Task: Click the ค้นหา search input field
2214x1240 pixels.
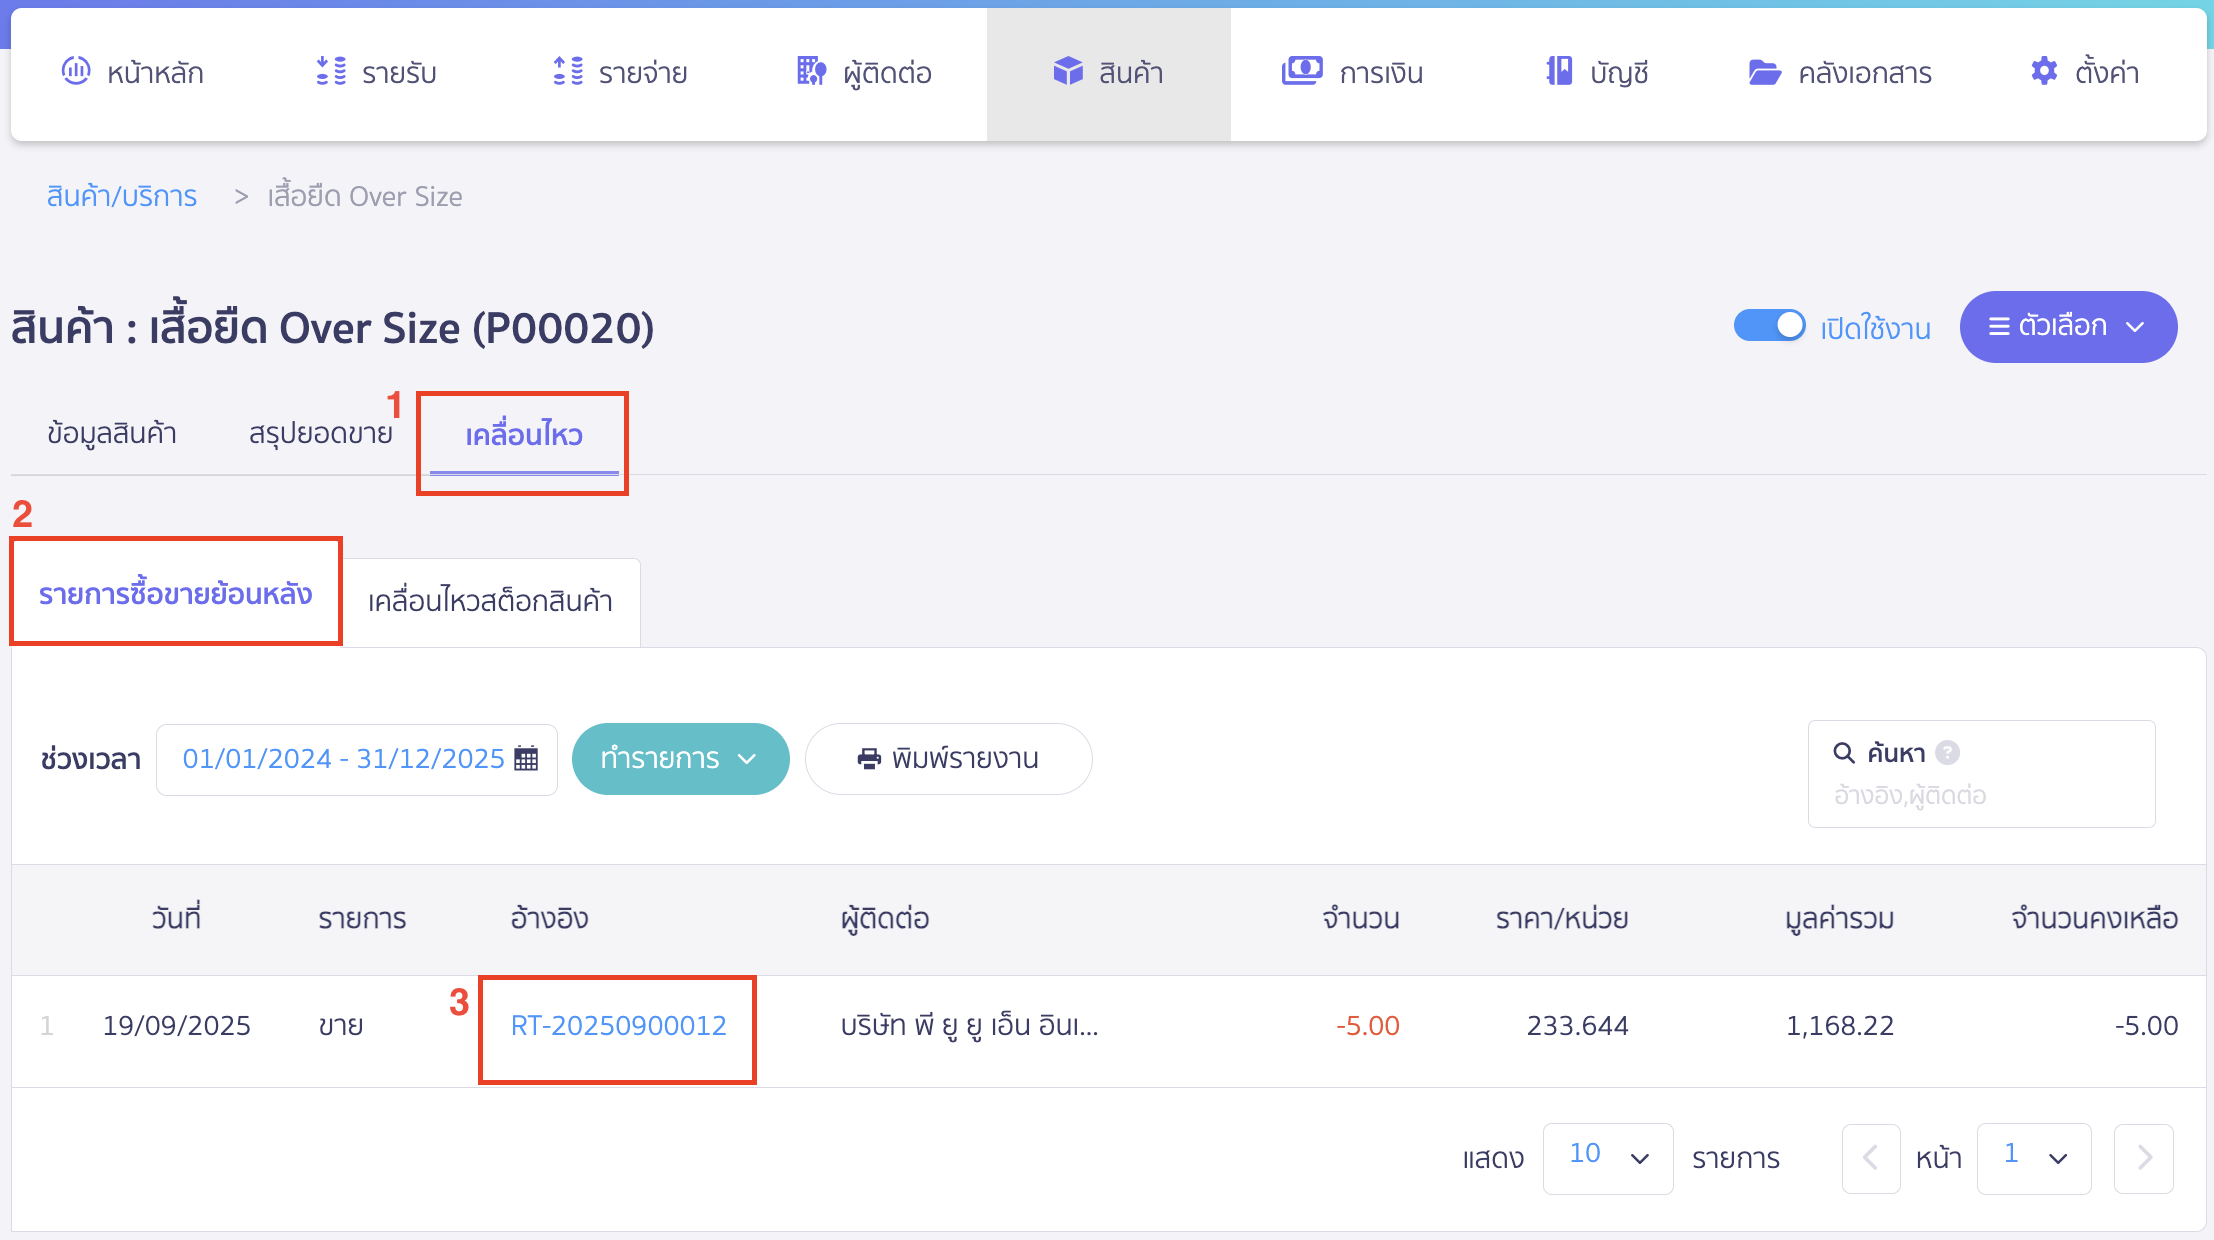Action: coord(1980,795)
